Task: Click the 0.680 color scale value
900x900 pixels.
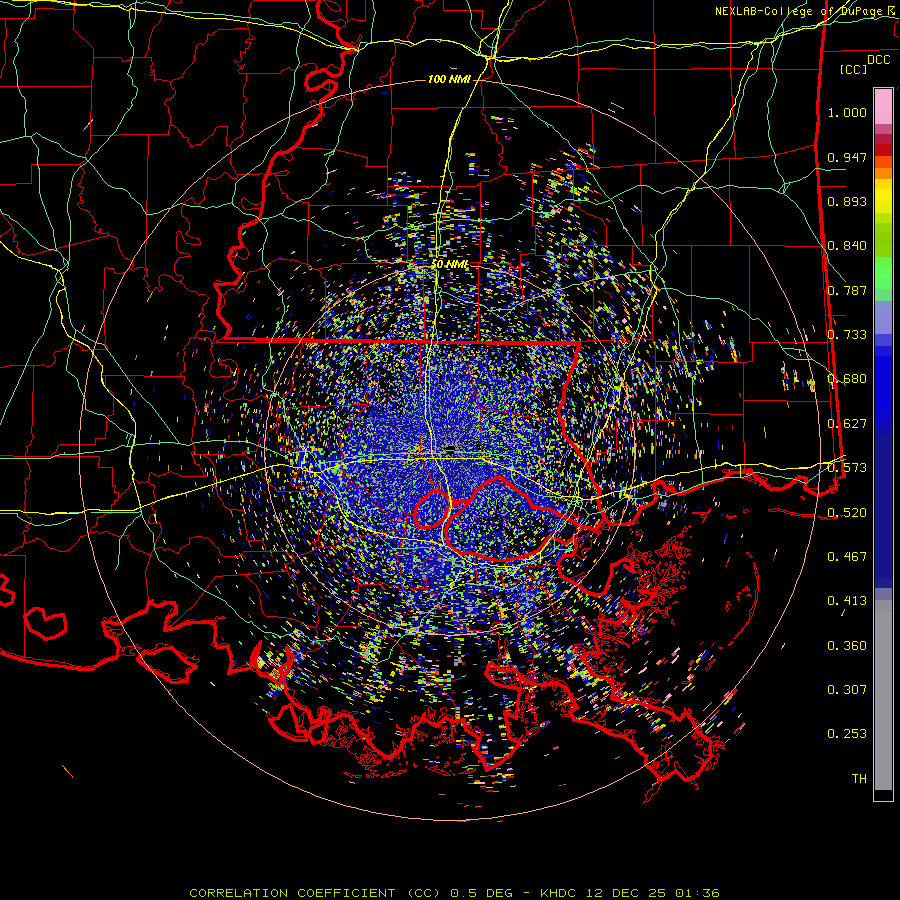Action: (x=847, y=379)
